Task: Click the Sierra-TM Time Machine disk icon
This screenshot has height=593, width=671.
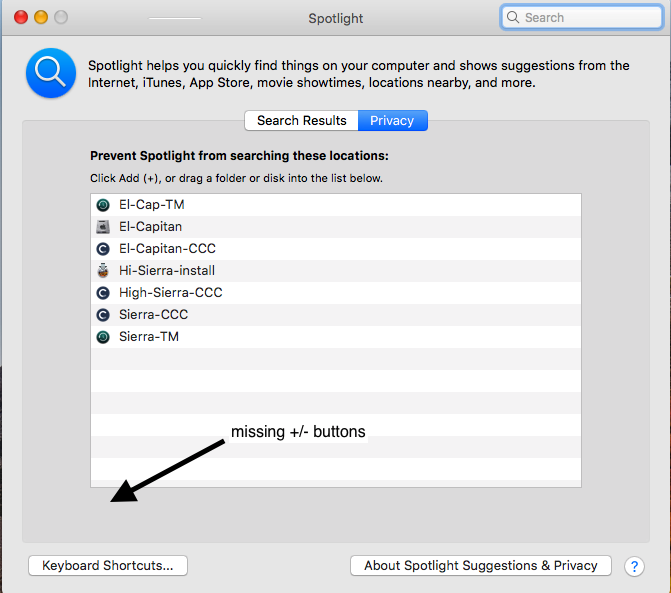Action: click(x=103, y=337)
